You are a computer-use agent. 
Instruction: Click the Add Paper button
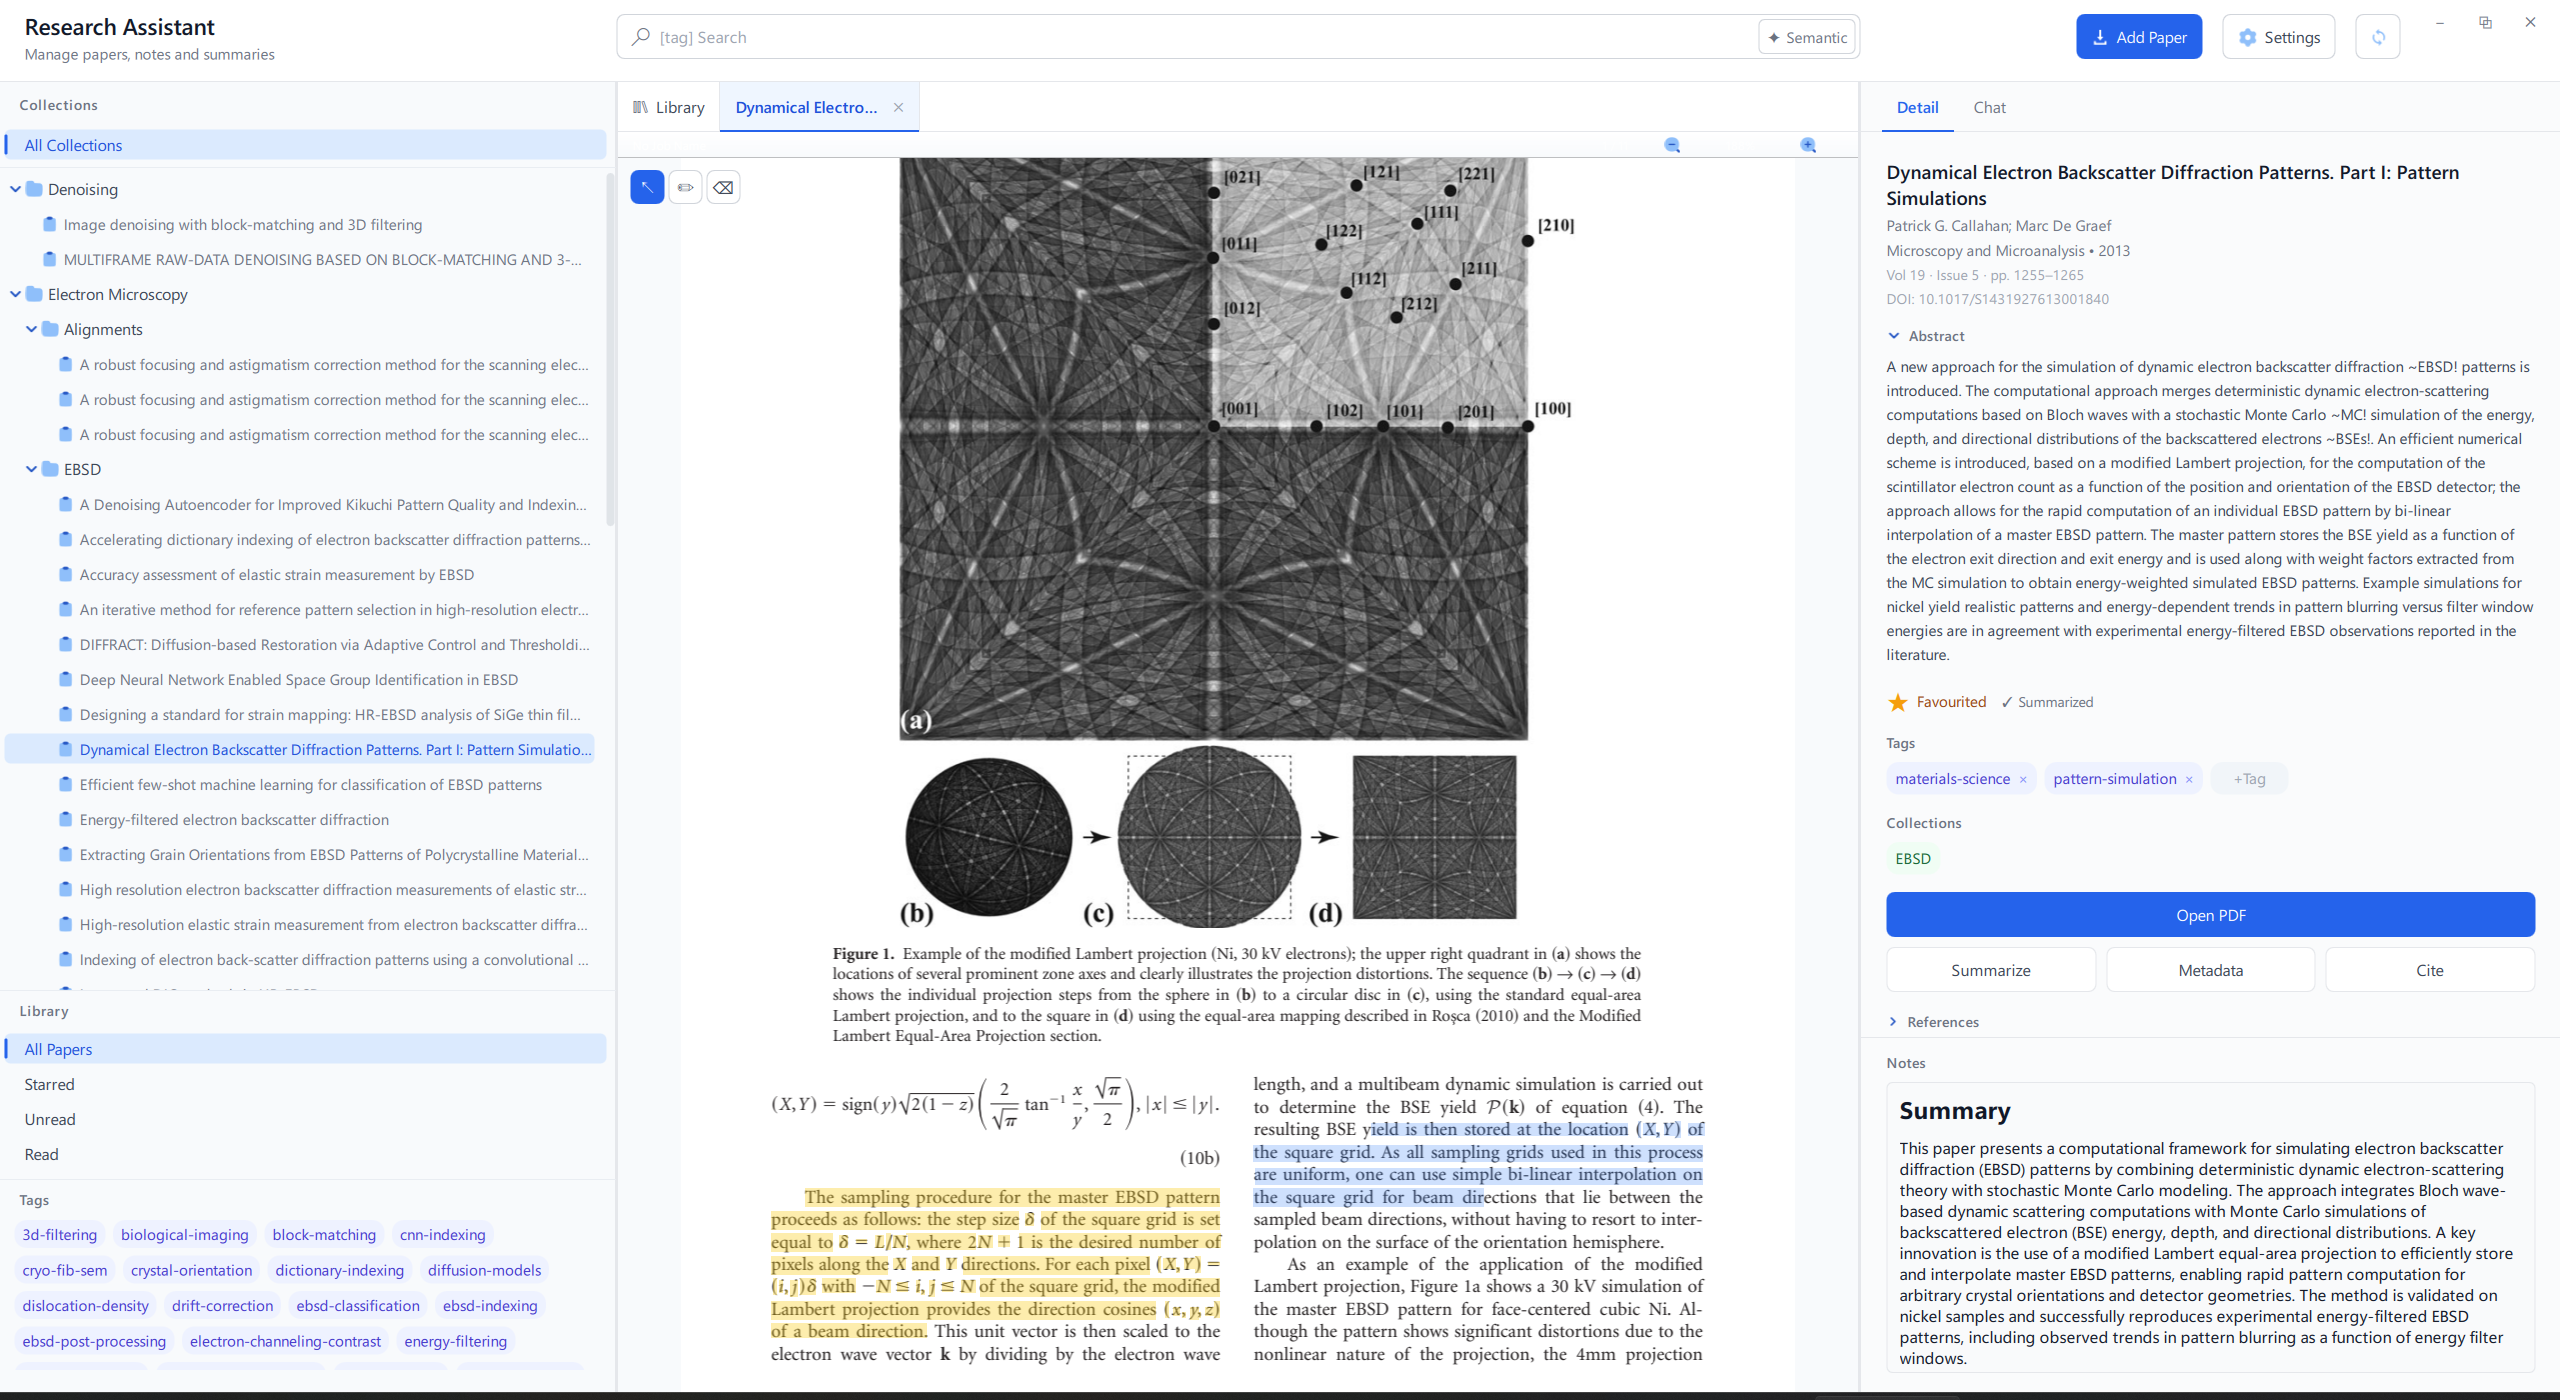coord(2138,37)
